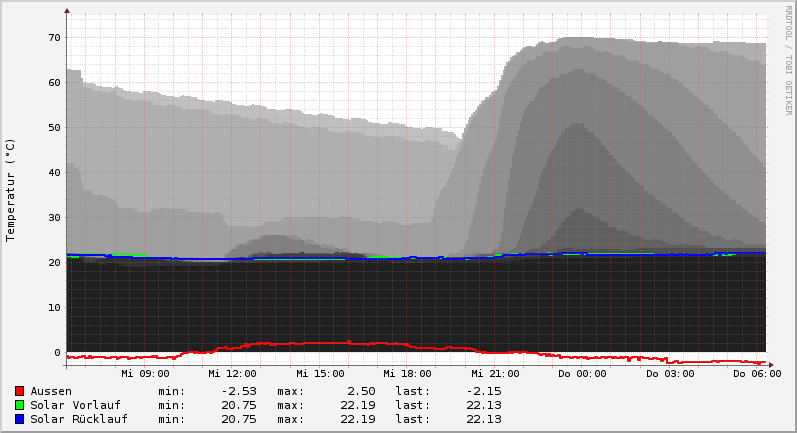Screen dimensions: 797x433
Task: Click the Do 06:00 time axis label
Action: 757,374
